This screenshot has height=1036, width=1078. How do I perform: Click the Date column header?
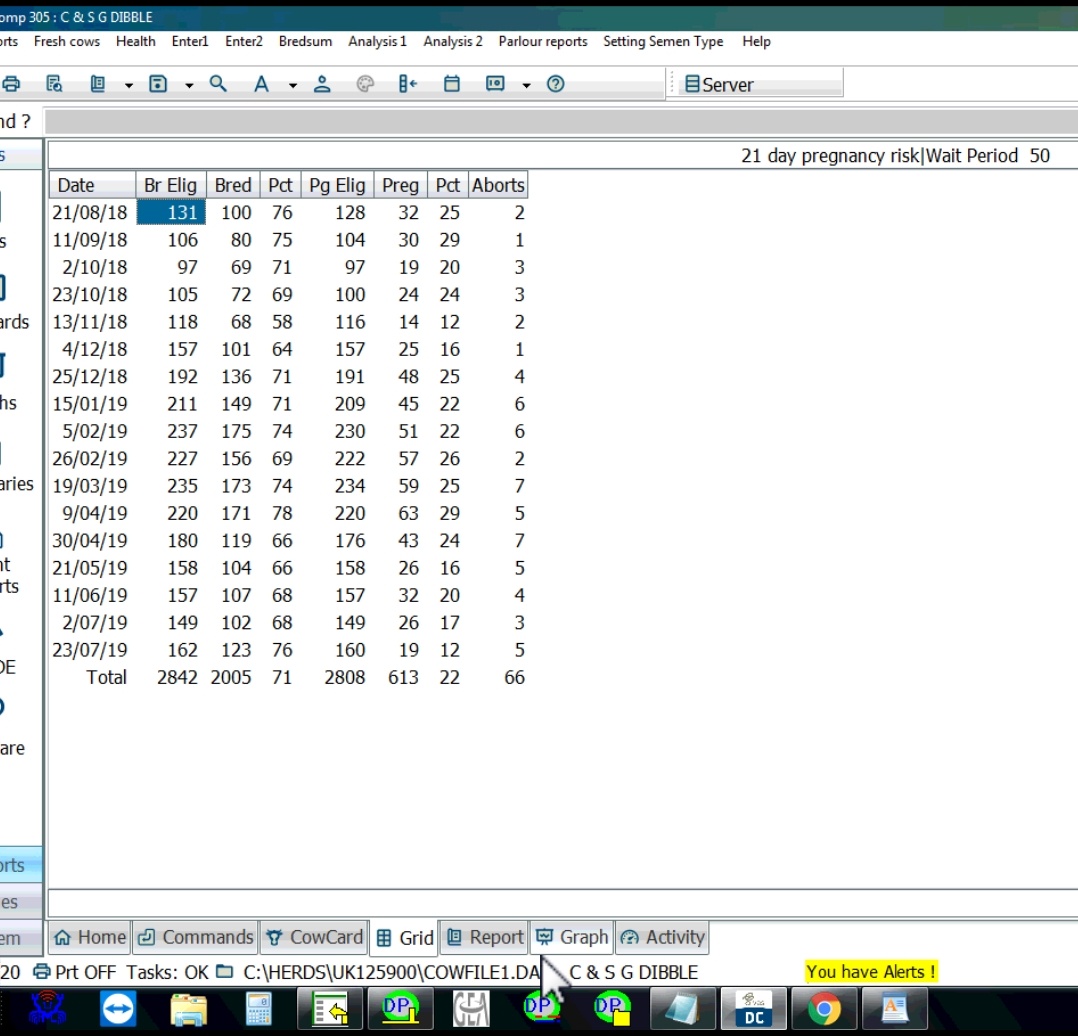pos(92,185)
